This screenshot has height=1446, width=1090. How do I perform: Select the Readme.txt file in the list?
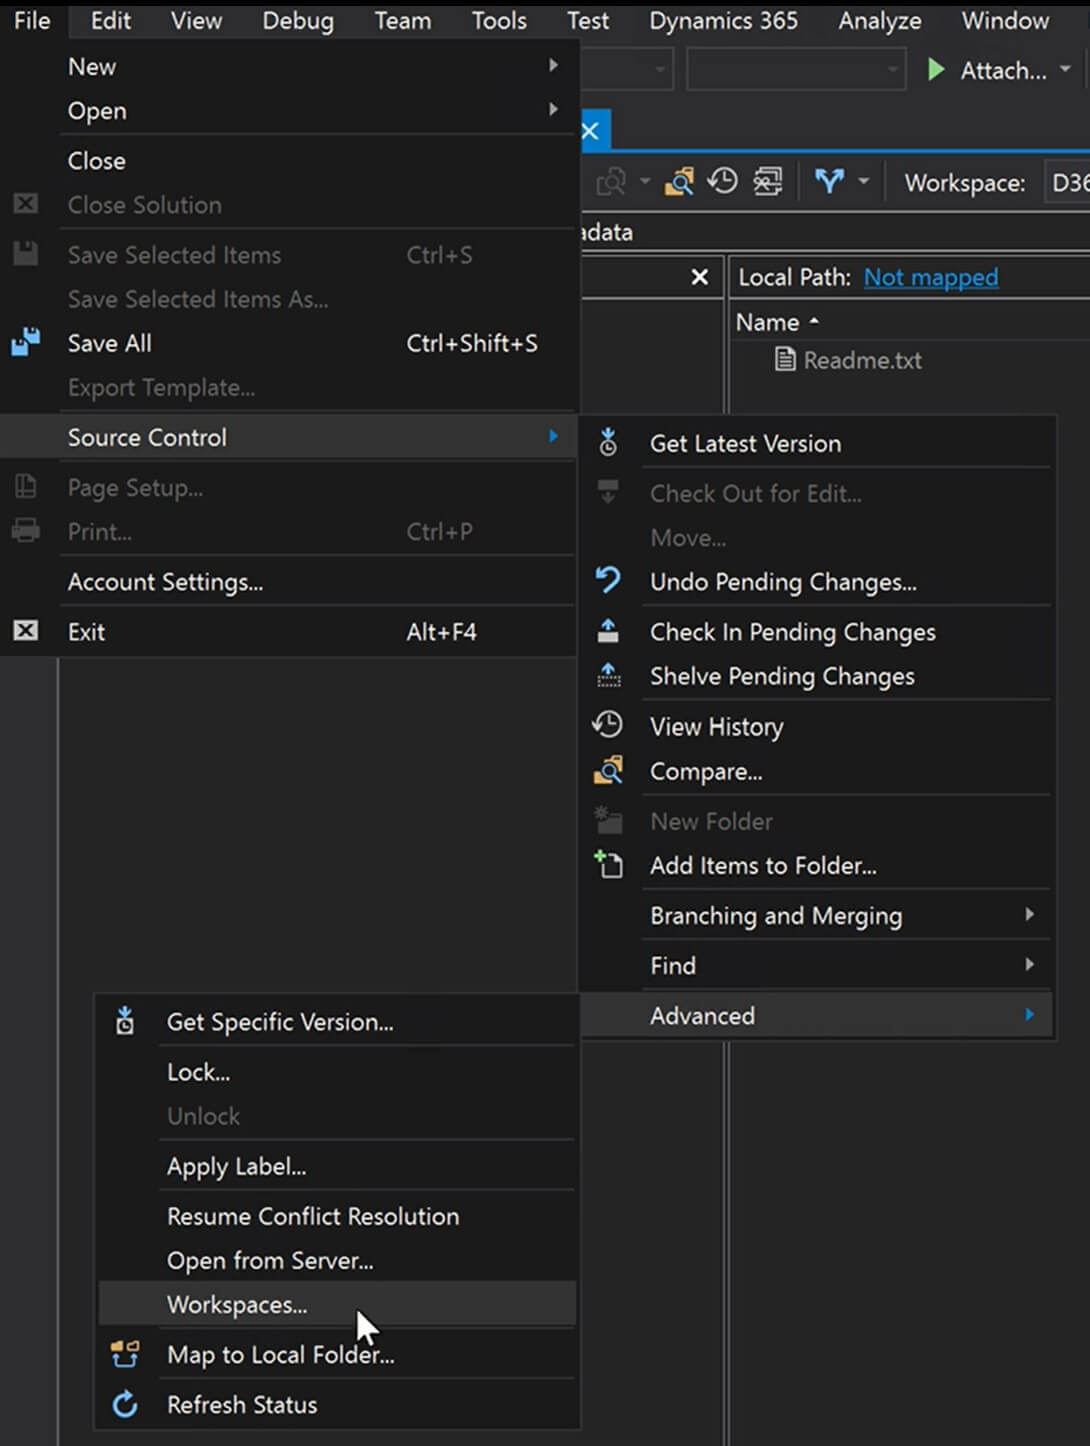click(862, 360)
